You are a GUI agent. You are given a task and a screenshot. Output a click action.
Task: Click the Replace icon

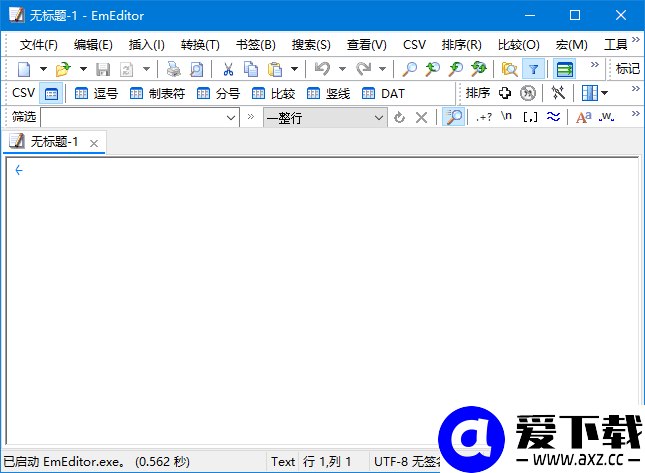479,69
